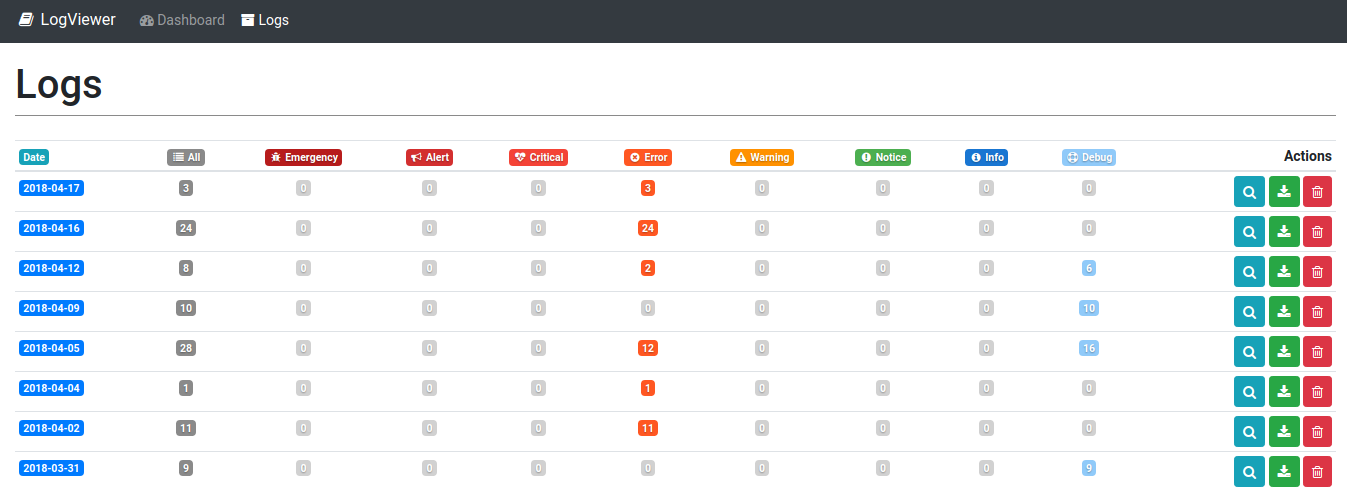This screenshot has width=1347, height=491.
Task: Click All count 28 for 2018-04-05
Action: pos(186,348)
